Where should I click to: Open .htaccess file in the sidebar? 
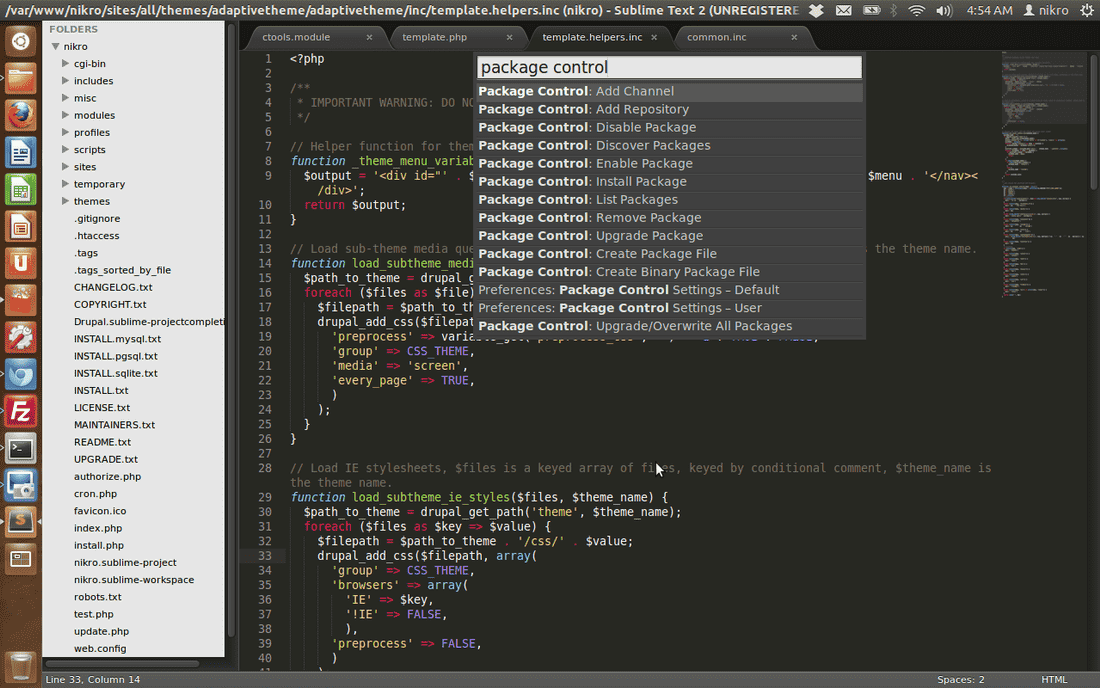point(96,236)
